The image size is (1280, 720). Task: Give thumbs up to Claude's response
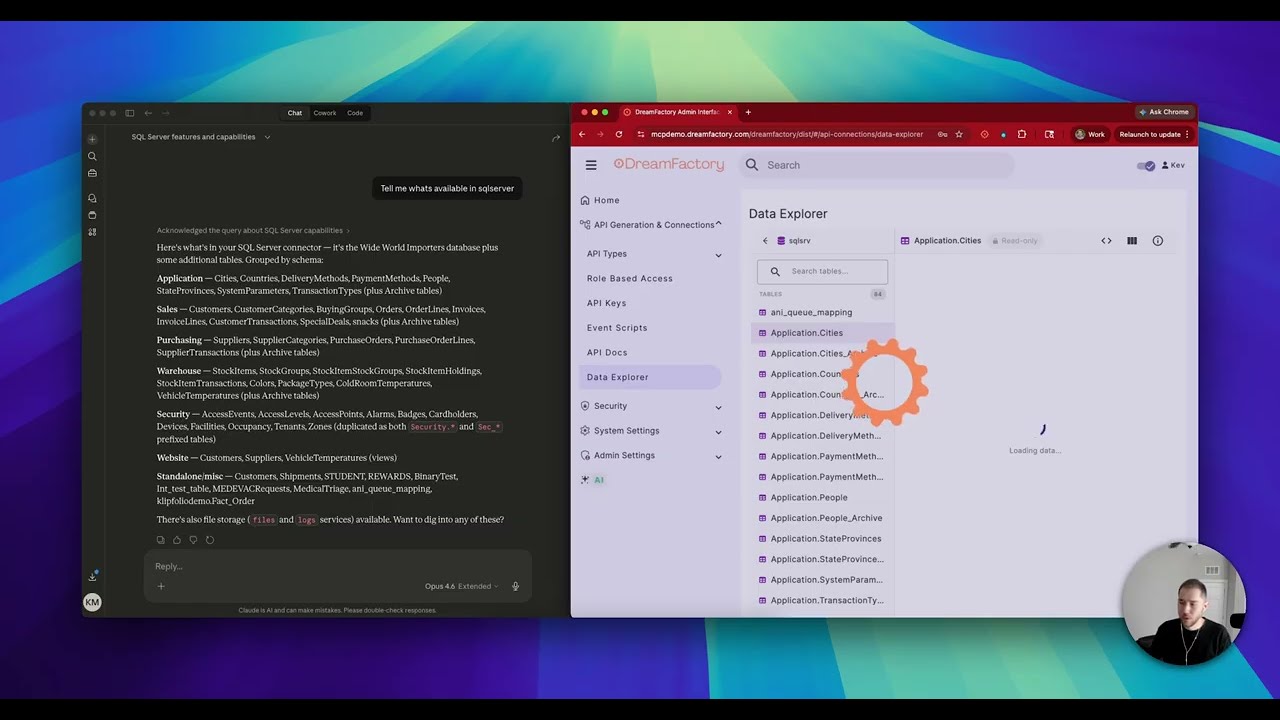tap(177, 540)
